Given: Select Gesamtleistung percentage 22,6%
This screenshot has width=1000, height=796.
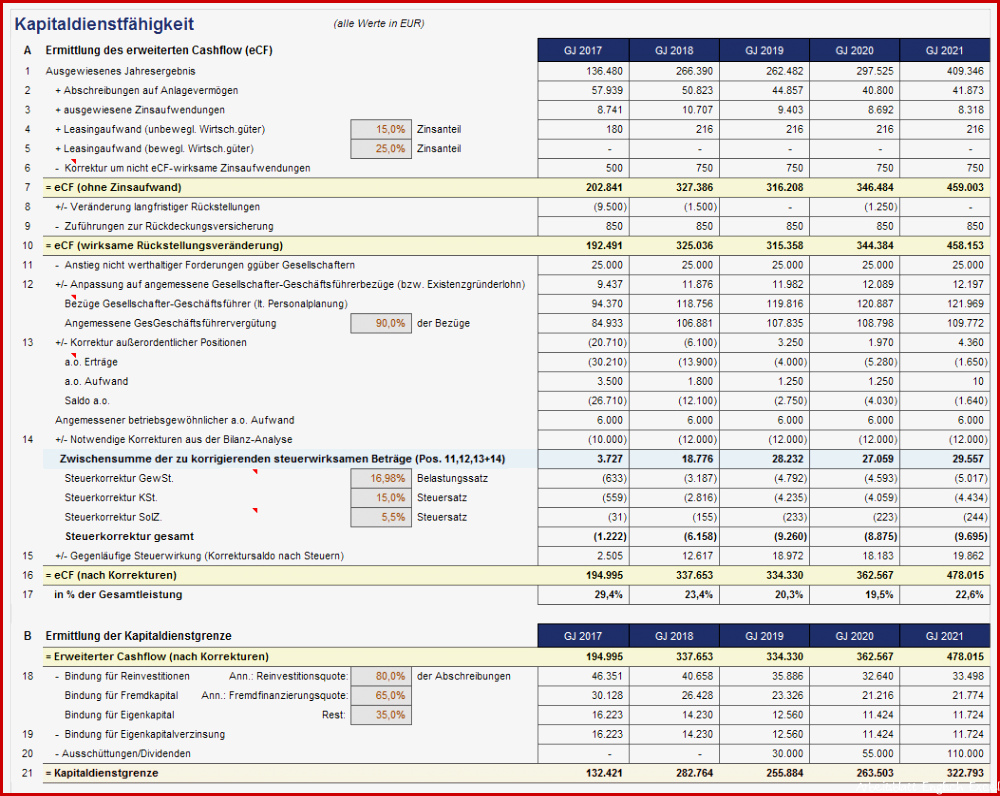Looking at the screenshot, I should [945, 595].
